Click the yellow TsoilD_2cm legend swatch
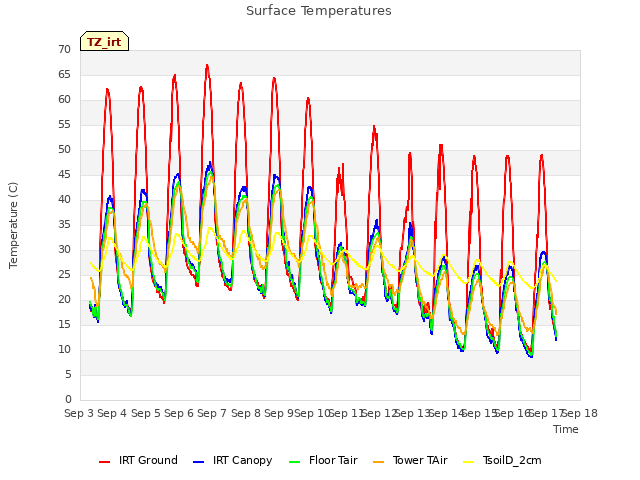Viewport: 640px width, 480px height. pyautogui.click(x=469, y=462)
